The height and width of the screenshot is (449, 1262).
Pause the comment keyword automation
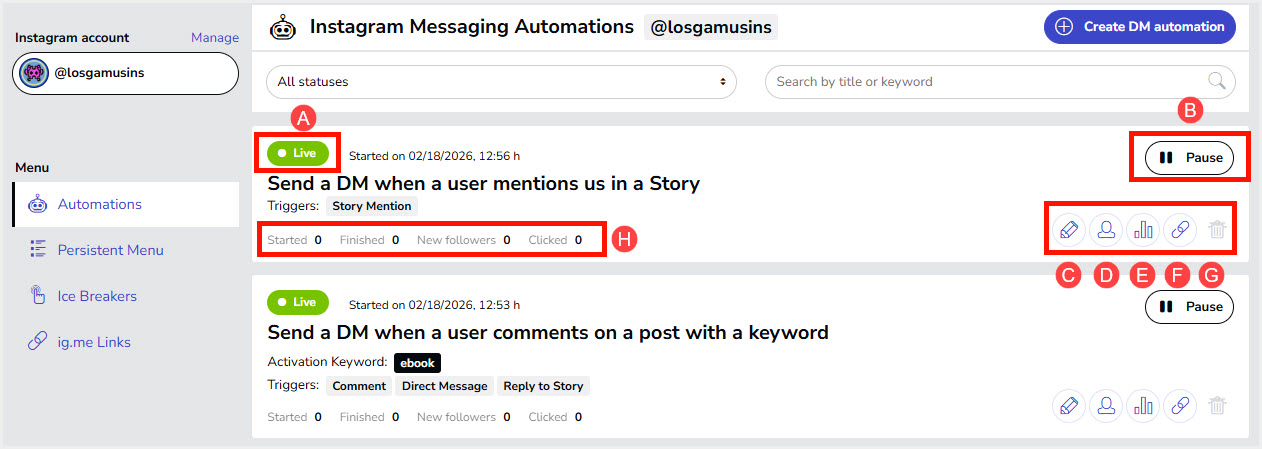(1189, 307)
